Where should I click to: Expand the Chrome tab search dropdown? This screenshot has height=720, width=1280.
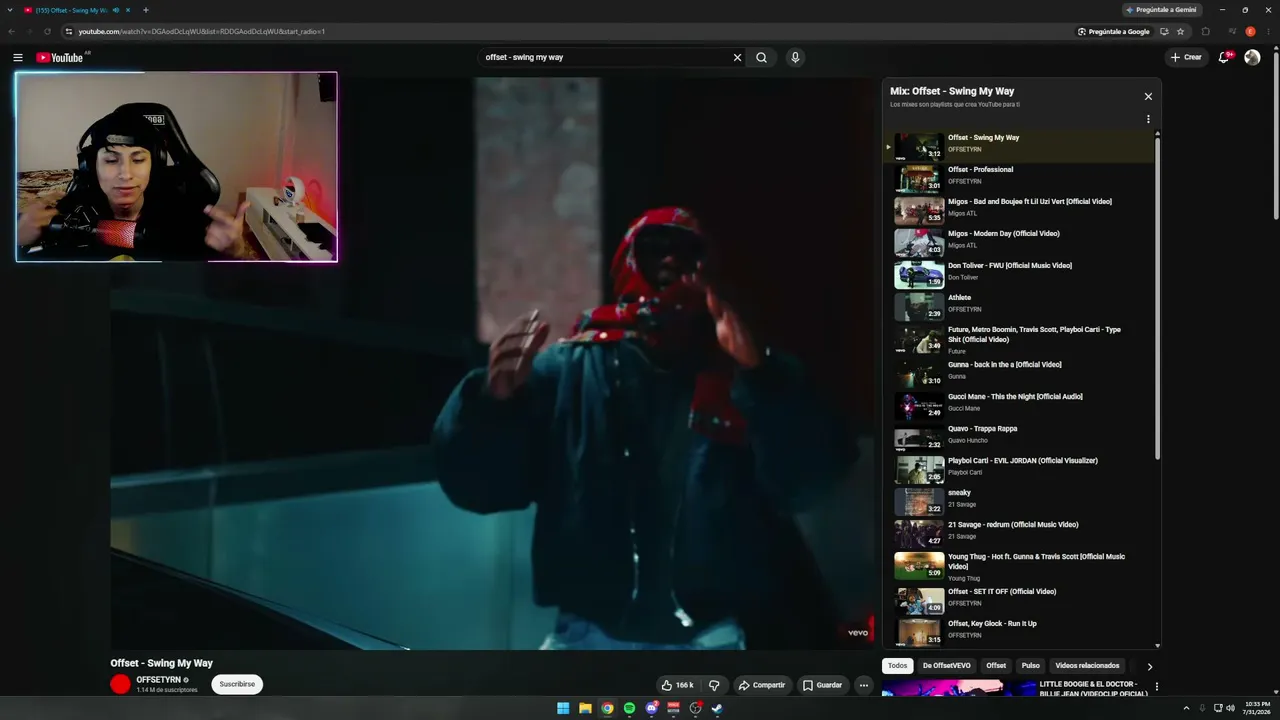(x=11, y=10)
